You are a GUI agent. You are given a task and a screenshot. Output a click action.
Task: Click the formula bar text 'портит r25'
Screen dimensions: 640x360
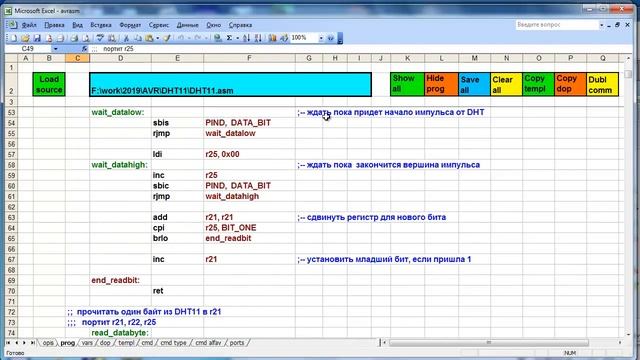[x=118, y=49]
